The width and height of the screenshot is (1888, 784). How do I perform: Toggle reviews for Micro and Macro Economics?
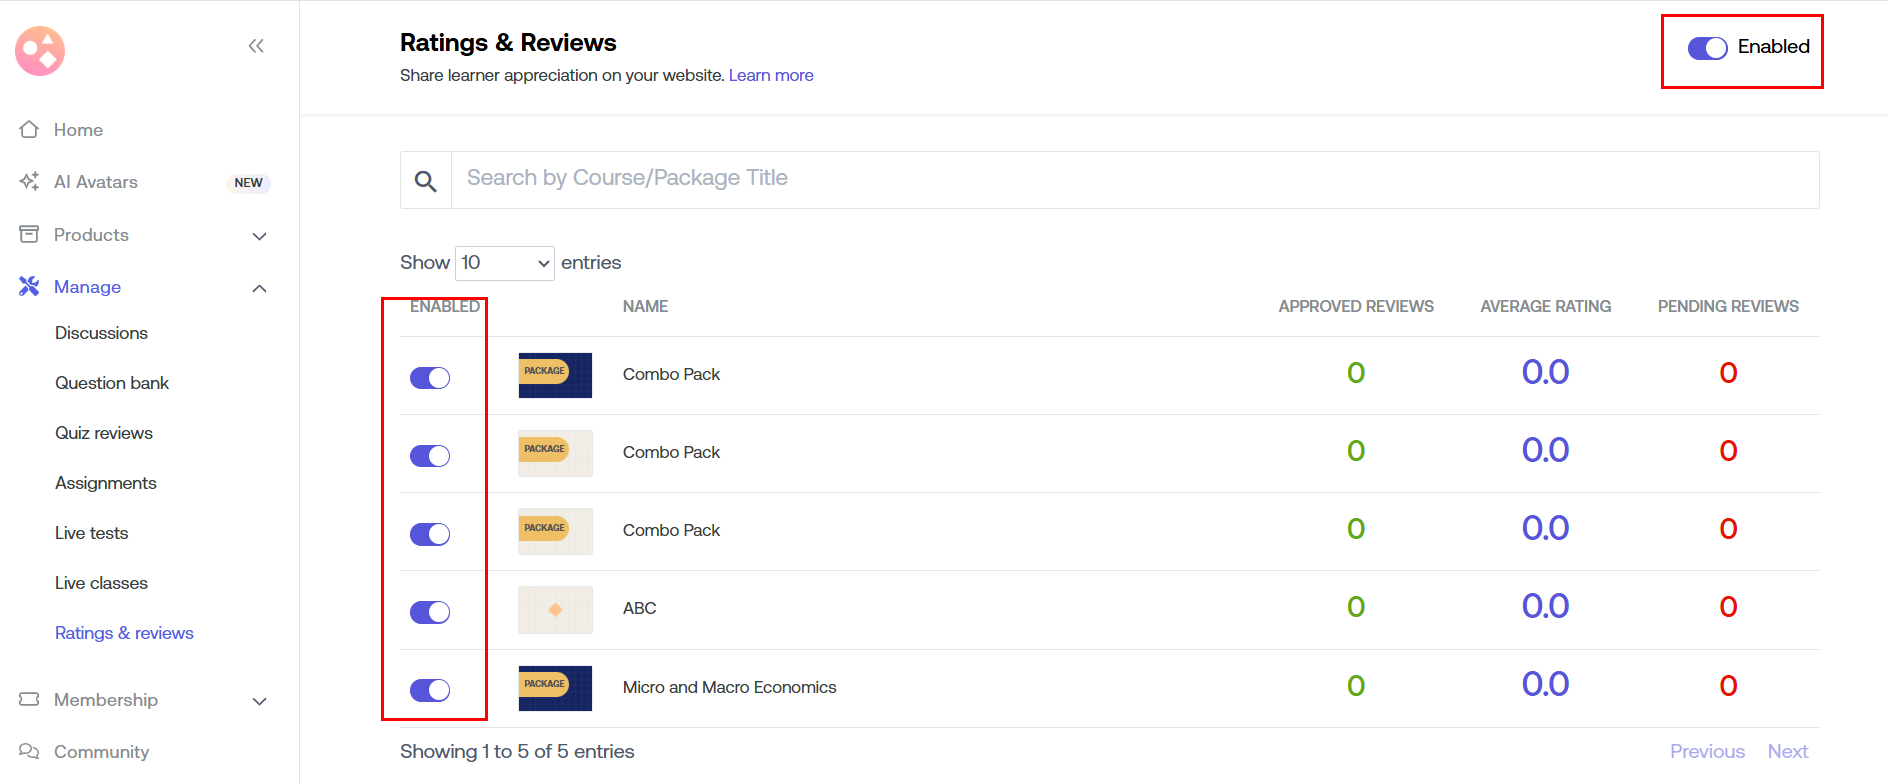430,690
